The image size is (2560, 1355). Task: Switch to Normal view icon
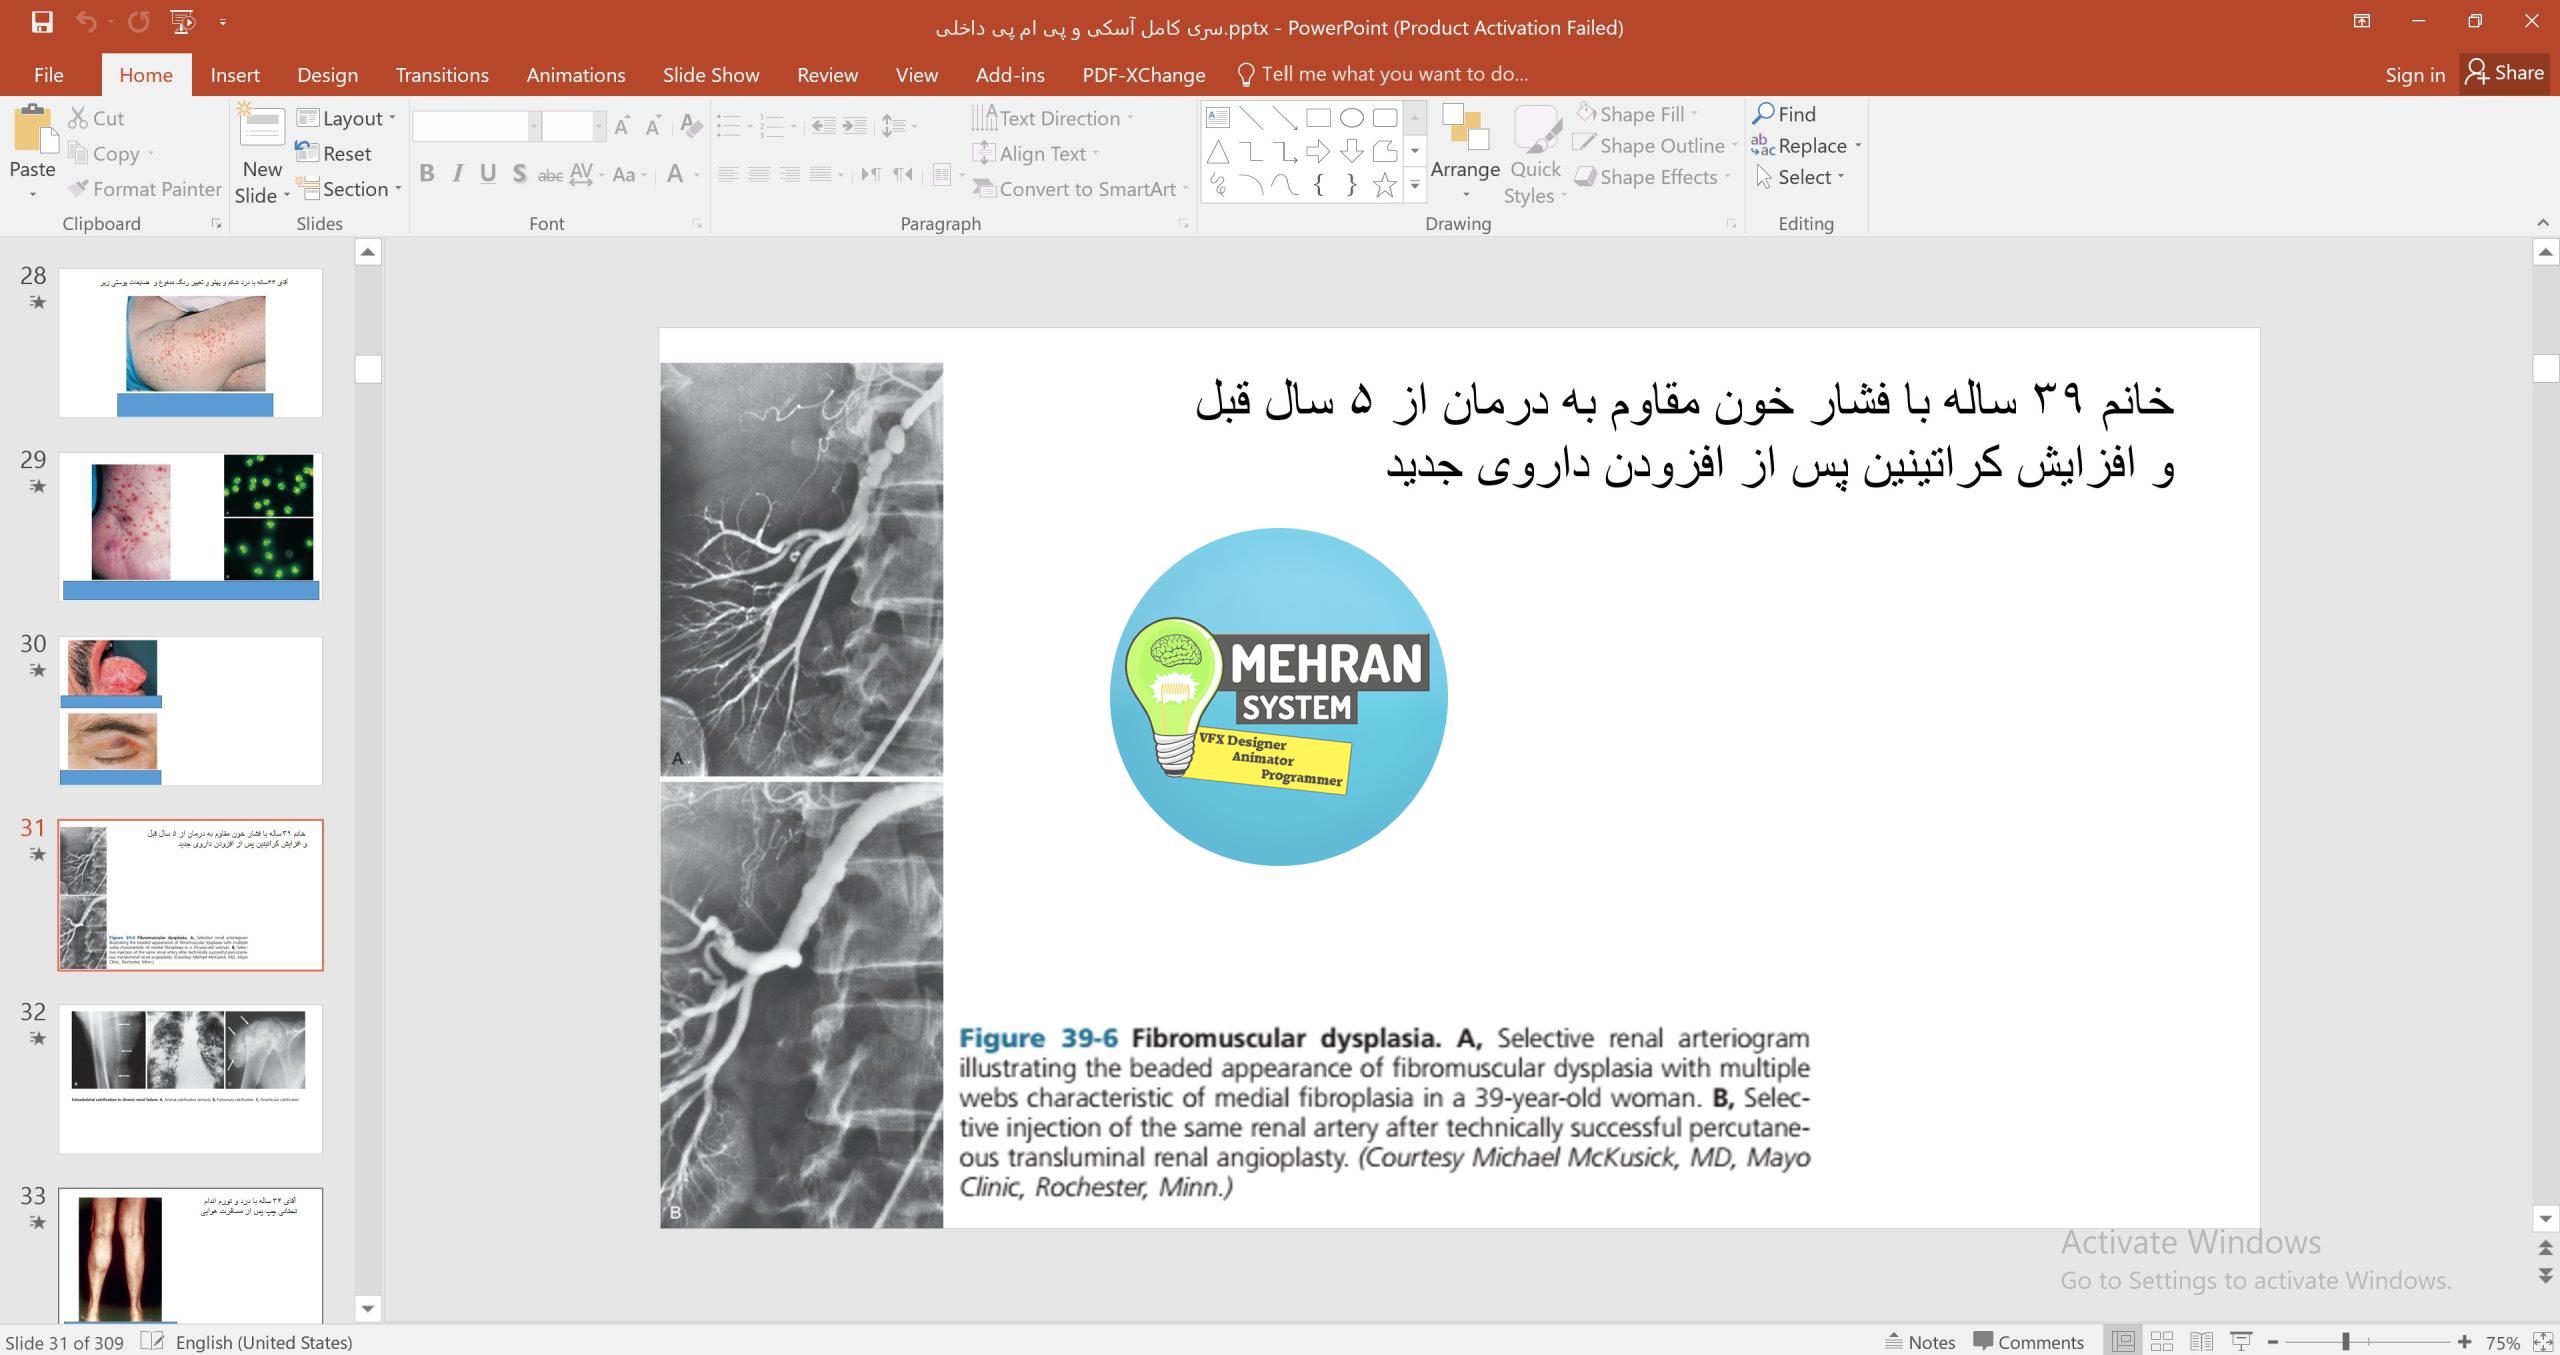tap(2123, 1342)
